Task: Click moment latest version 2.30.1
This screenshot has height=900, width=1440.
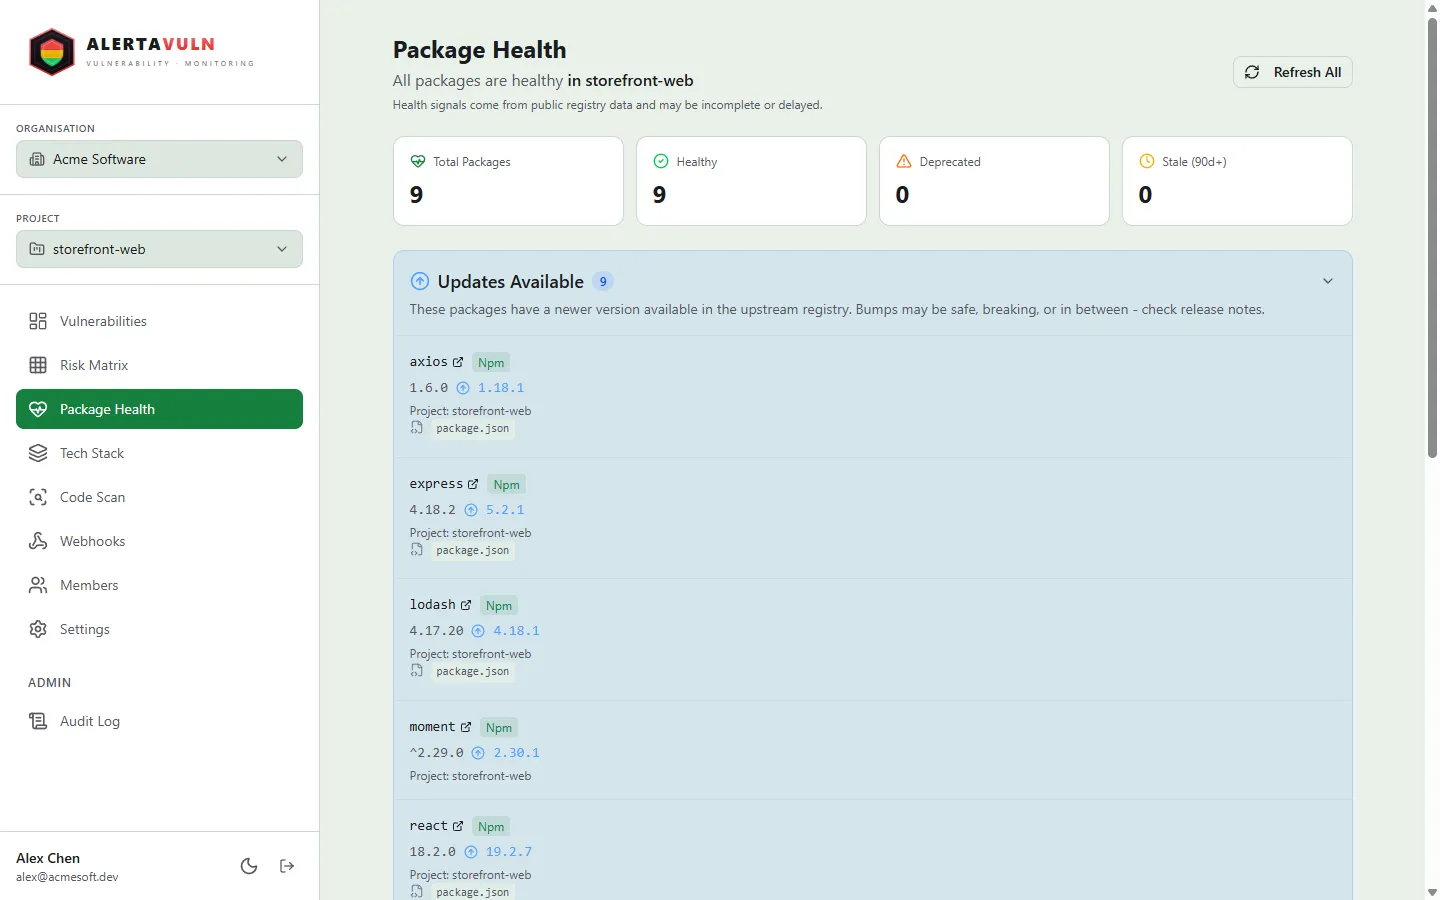Action: click(516, 753)
